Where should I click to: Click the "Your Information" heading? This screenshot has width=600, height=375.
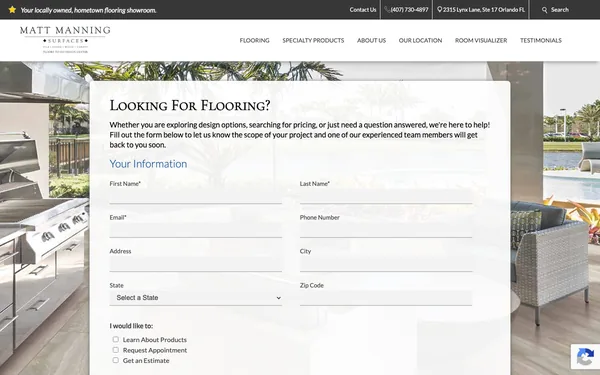[x=148, y=164]
